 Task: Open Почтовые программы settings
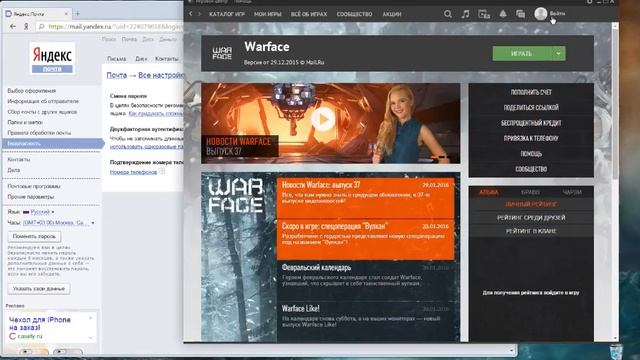(x=34, y=186)
